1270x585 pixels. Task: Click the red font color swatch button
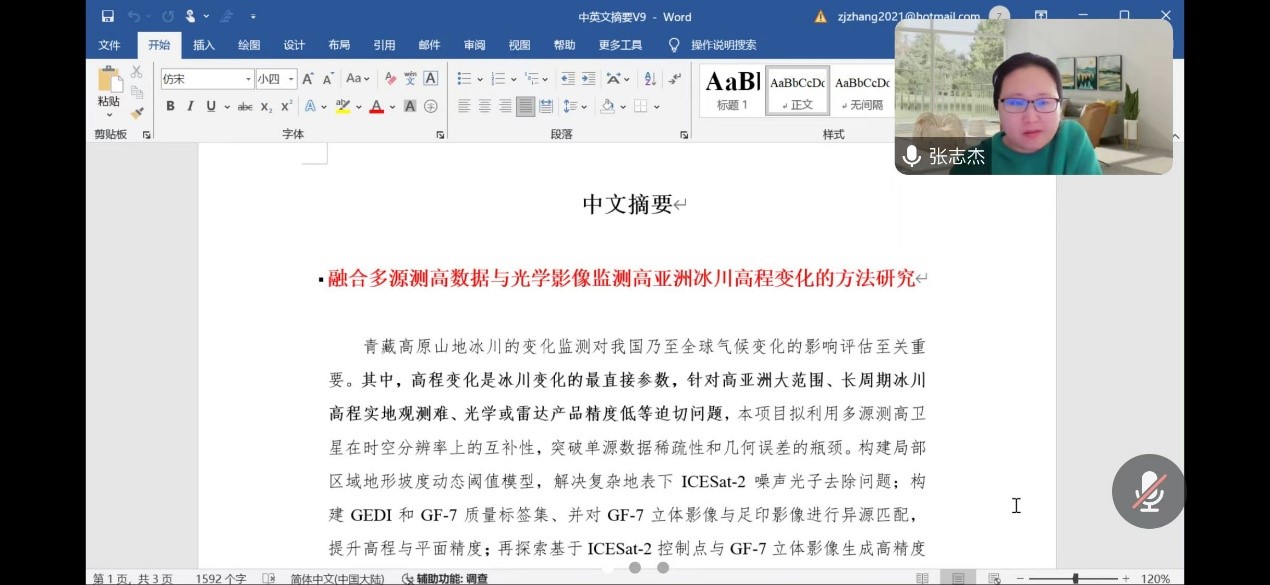376,107
